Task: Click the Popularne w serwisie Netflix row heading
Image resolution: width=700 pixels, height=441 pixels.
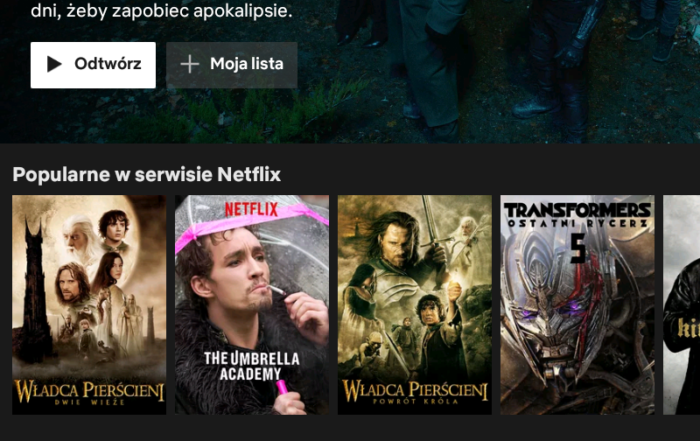Action: coord(146,175)
